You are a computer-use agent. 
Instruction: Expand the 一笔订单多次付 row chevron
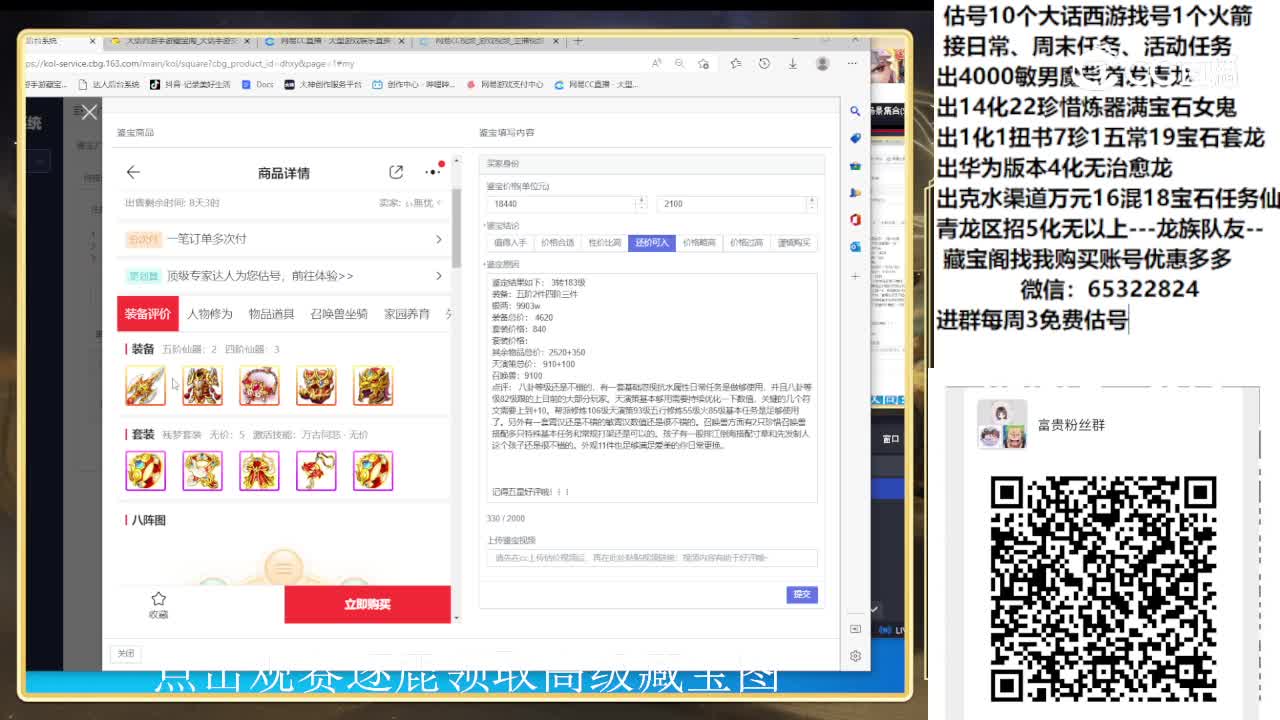pyautogui.click(x=438, y=239)
